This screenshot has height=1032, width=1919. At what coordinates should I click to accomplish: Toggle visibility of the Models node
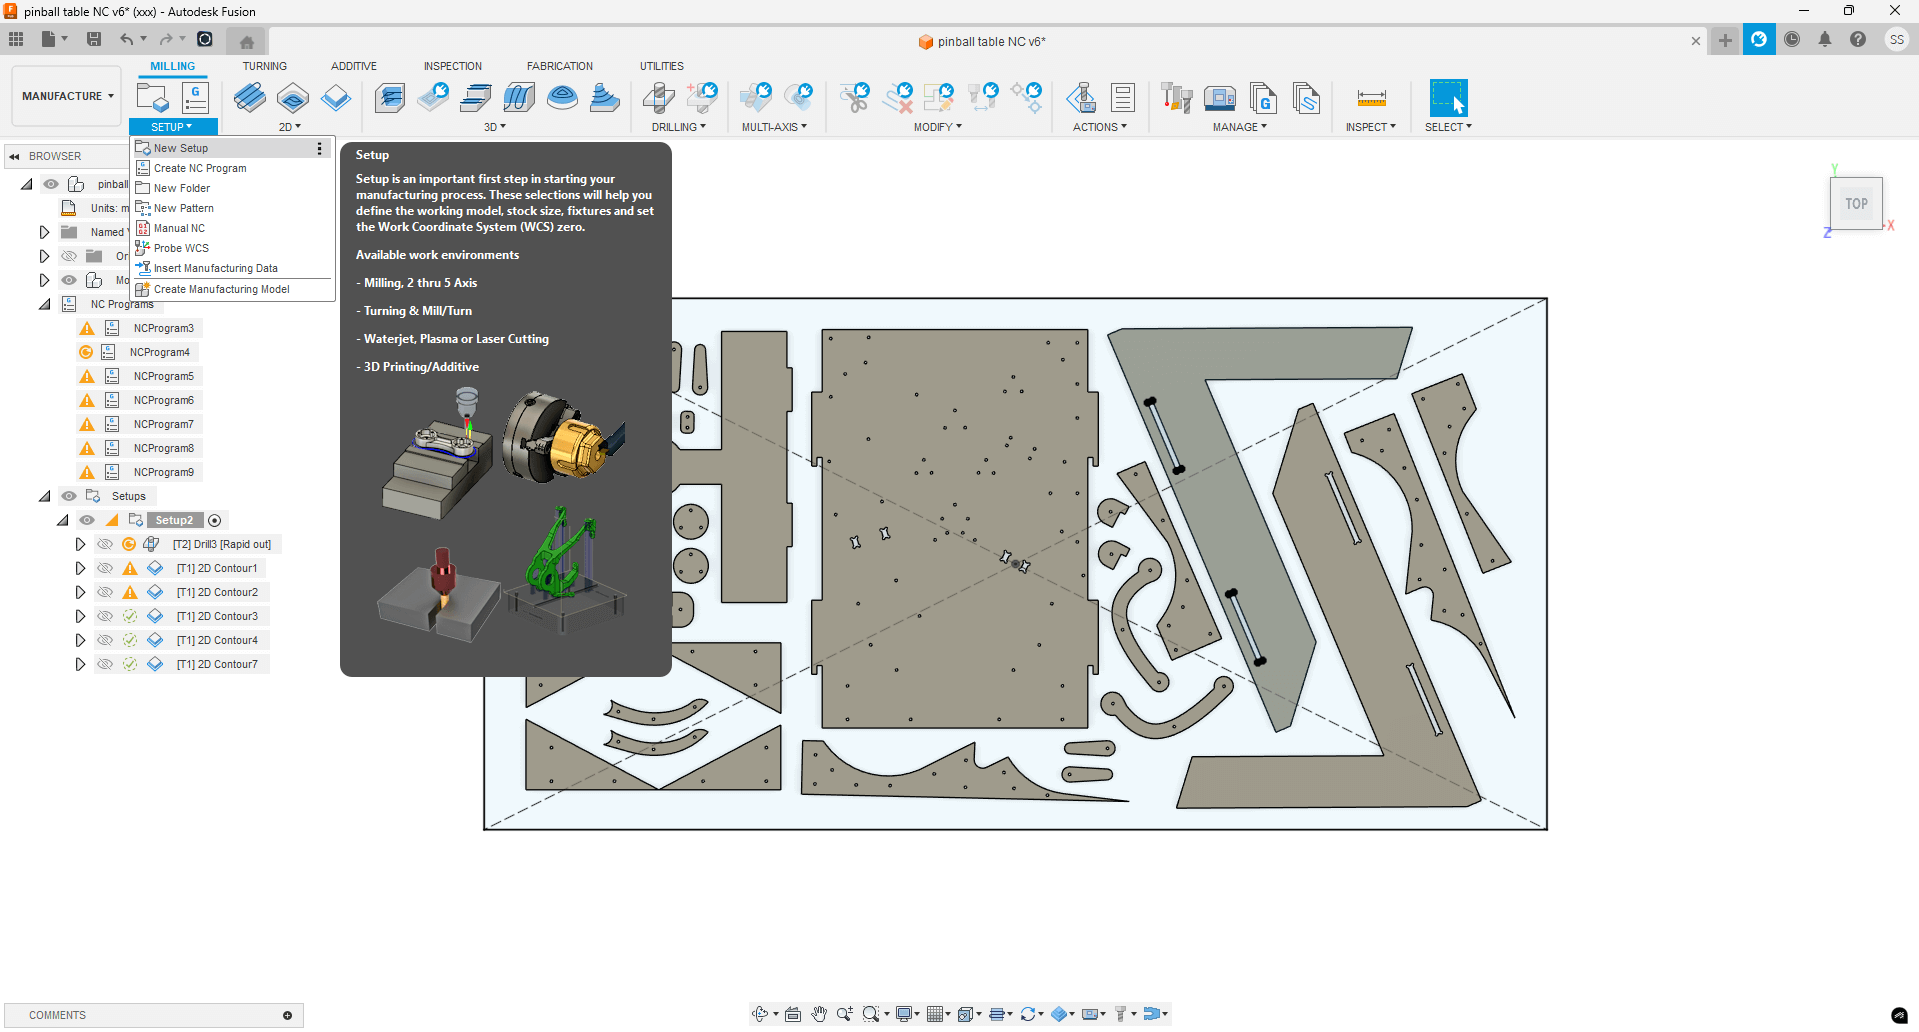(x=69, y=280)
